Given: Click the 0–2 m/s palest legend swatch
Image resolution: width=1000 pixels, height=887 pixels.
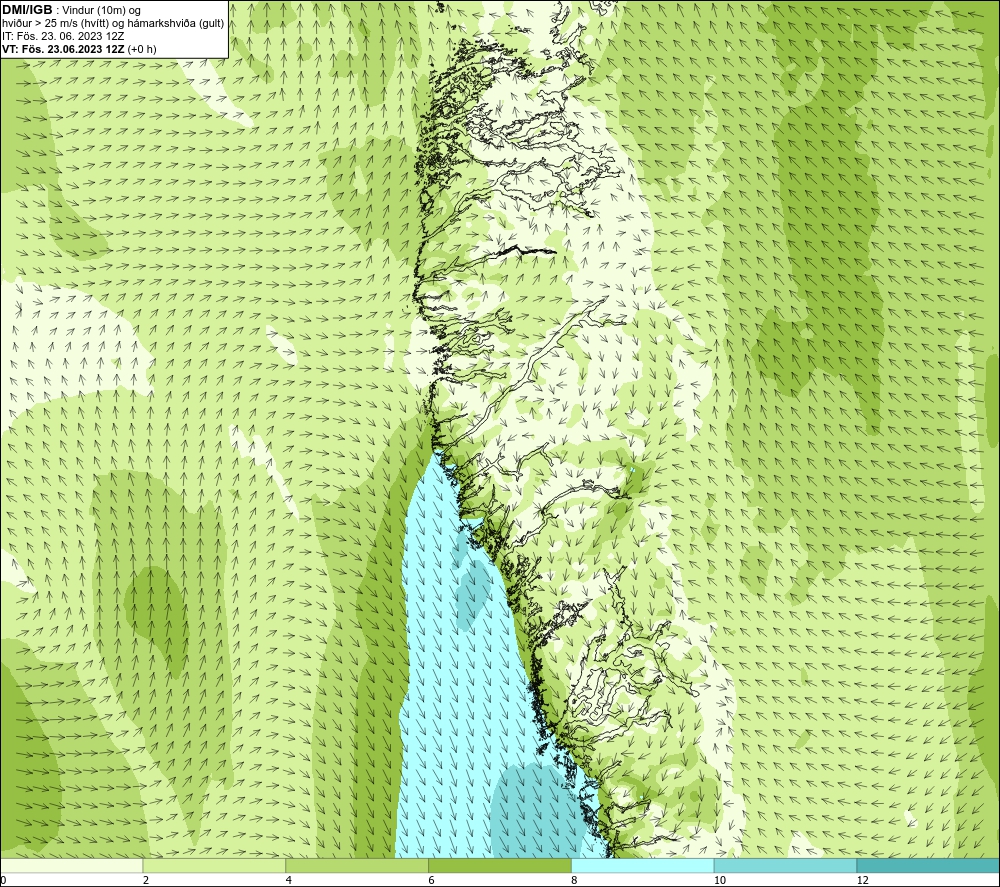Looking at the screenshot, I should [x=71, y=865].
